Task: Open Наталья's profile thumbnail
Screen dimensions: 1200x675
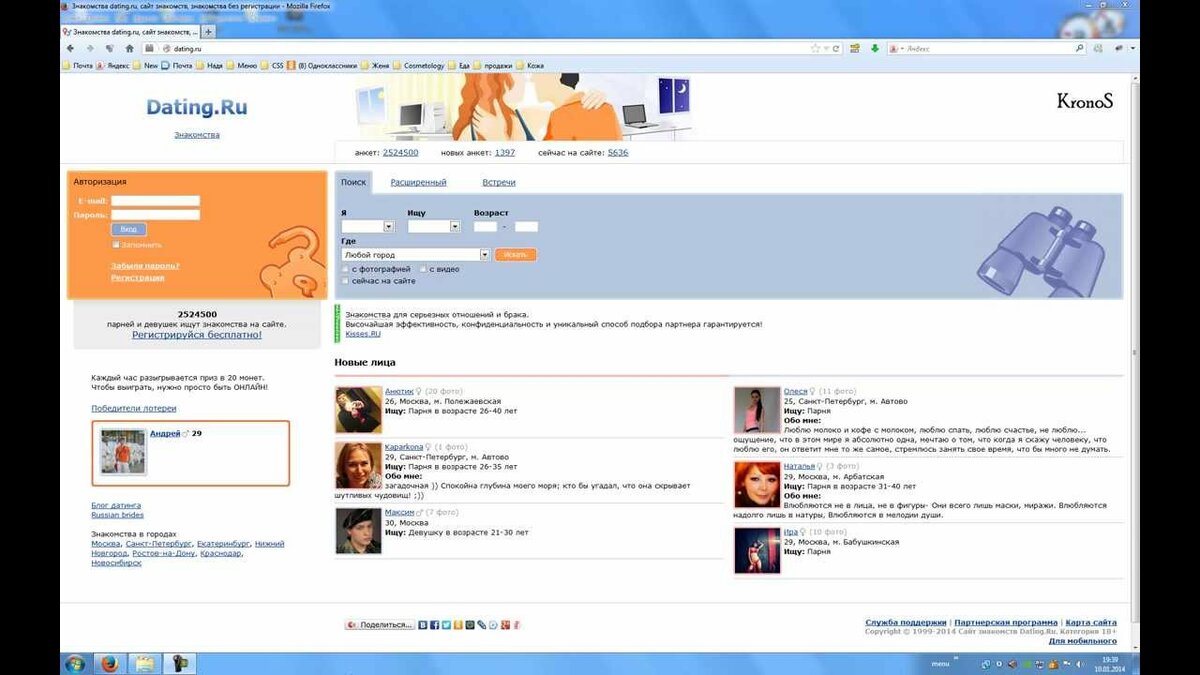Action: (757, 484)
